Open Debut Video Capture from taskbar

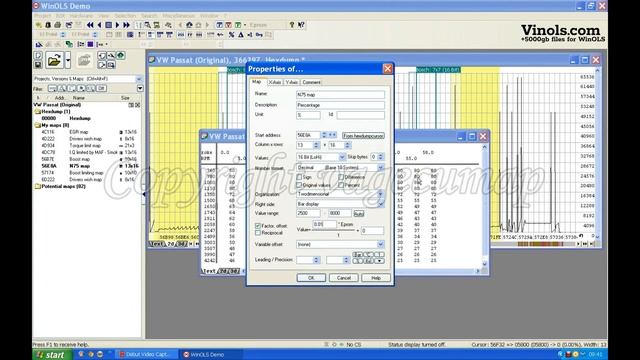click(x=147, y=355)
